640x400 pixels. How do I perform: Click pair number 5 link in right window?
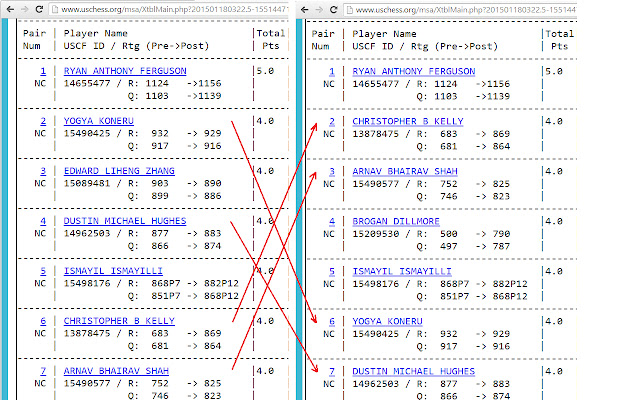click(x=332, y=271)
